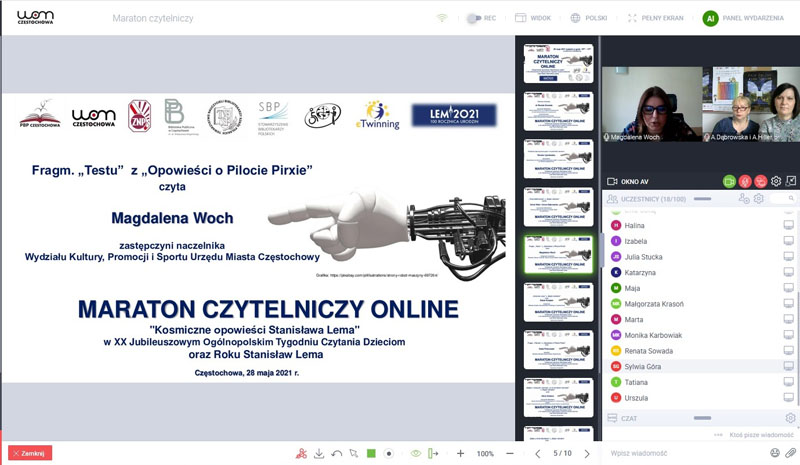Zoom in with the plus icon
This screenshot has height=465, width=800.
point(461,453)
